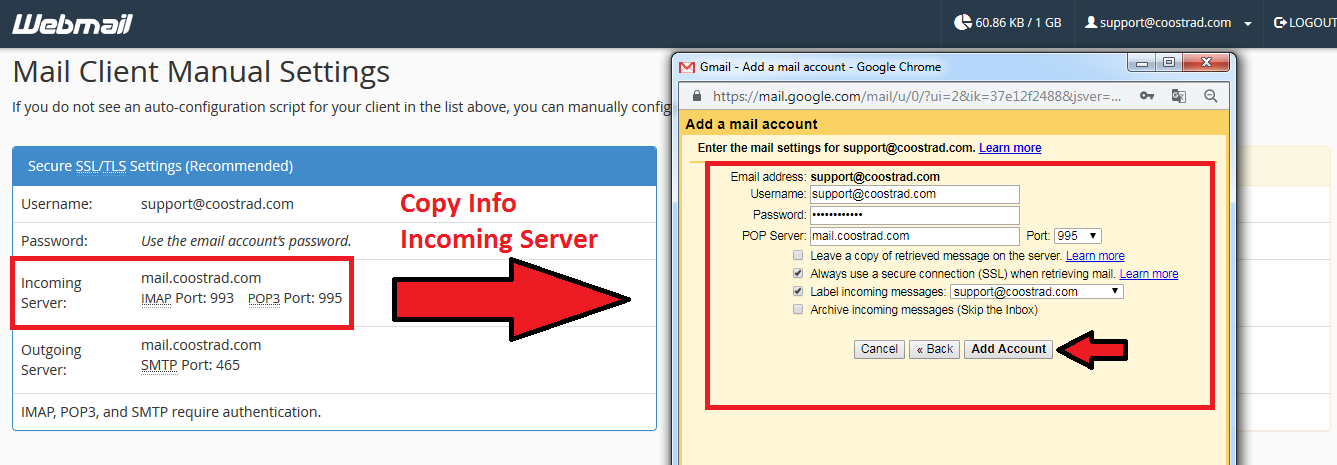This screenshot has width=1337, height=465.
Task: Click the IMAP Port: 993 text
Action: pyautogui.click(x=187, y=299)
